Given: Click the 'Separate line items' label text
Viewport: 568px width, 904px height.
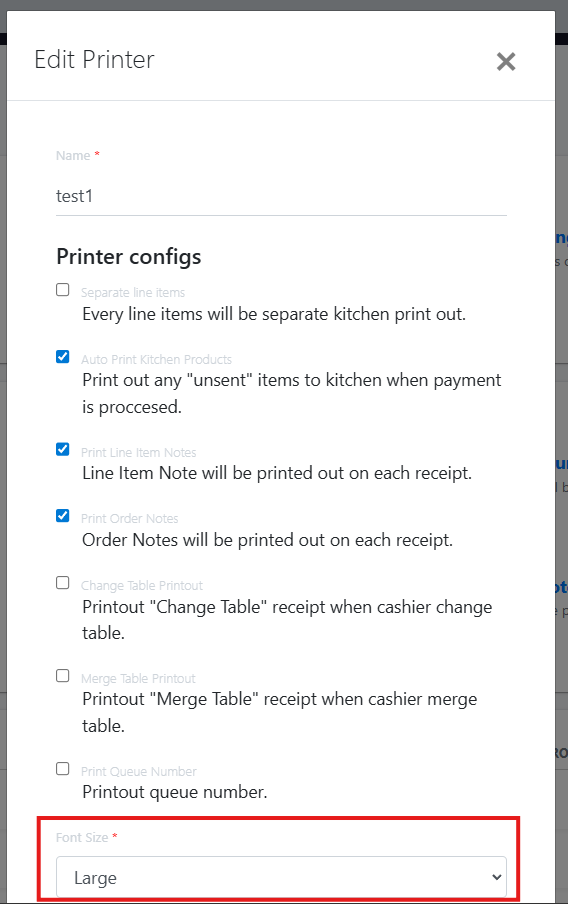Looking at the screenshot, I should click(x=133, y=292).
